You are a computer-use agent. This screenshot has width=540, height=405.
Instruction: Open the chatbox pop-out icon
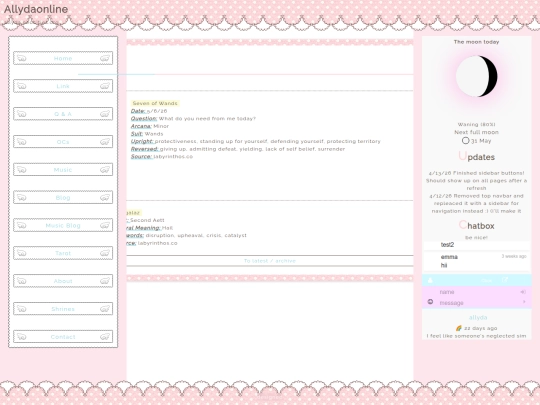click(505, 280)
